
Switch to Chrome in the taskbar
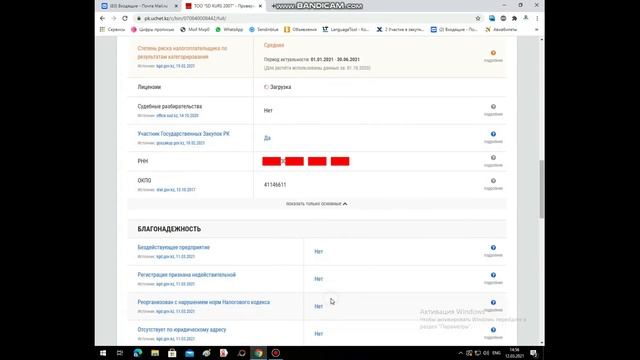[x=259, y=353]
